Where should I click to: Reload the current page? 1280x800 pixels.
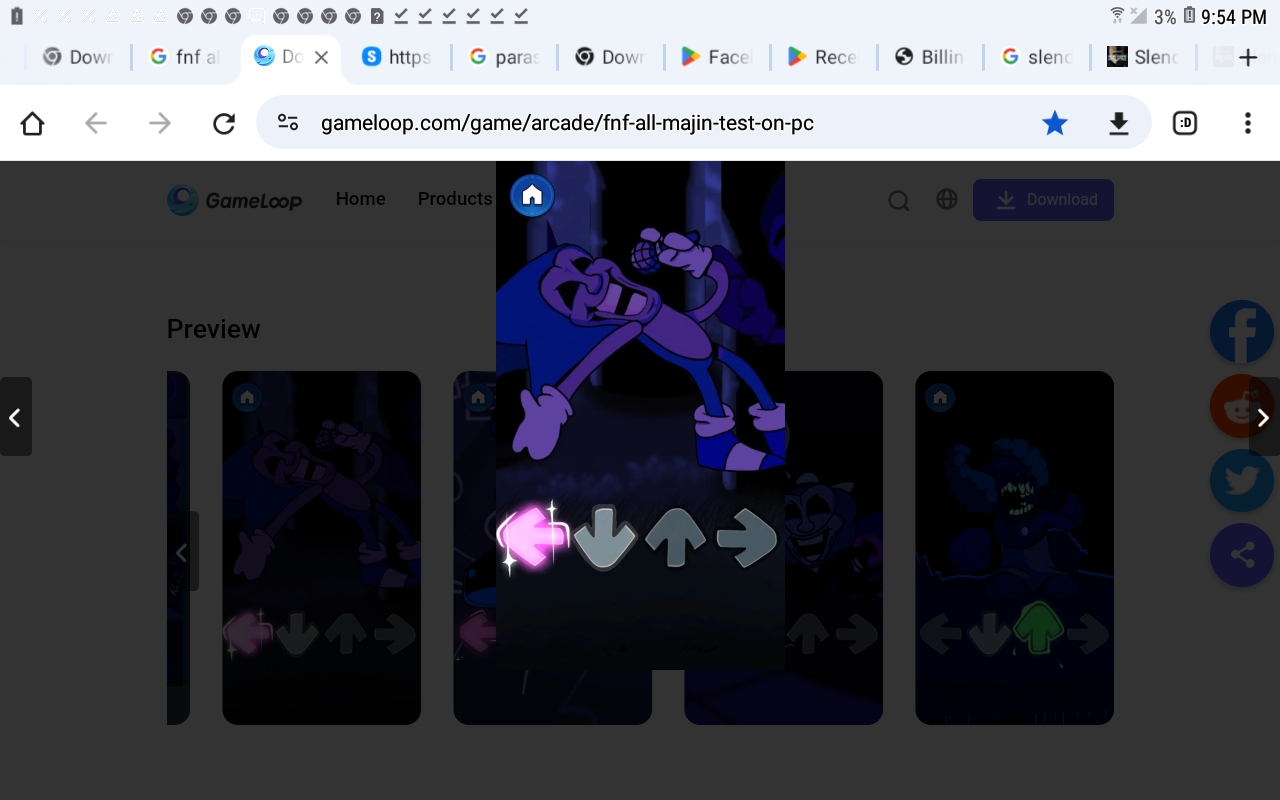click(x=224, y=123)
